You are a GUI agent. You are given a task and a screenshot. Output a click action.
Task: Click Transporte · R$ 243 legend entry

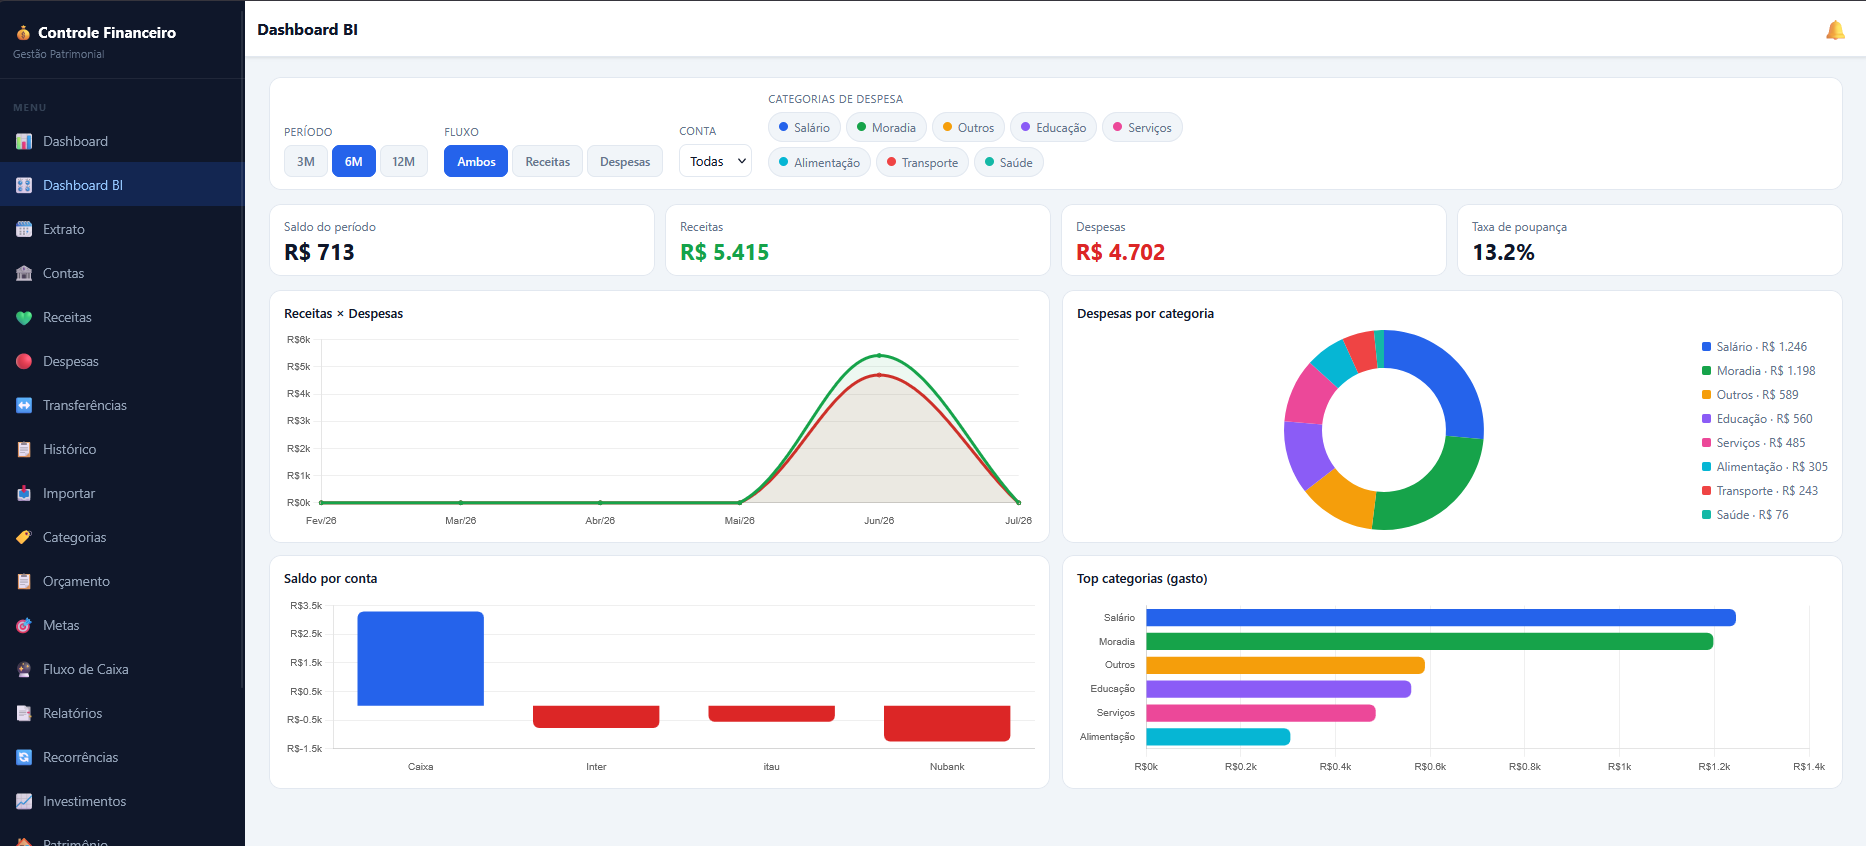tap(1760, 491)
